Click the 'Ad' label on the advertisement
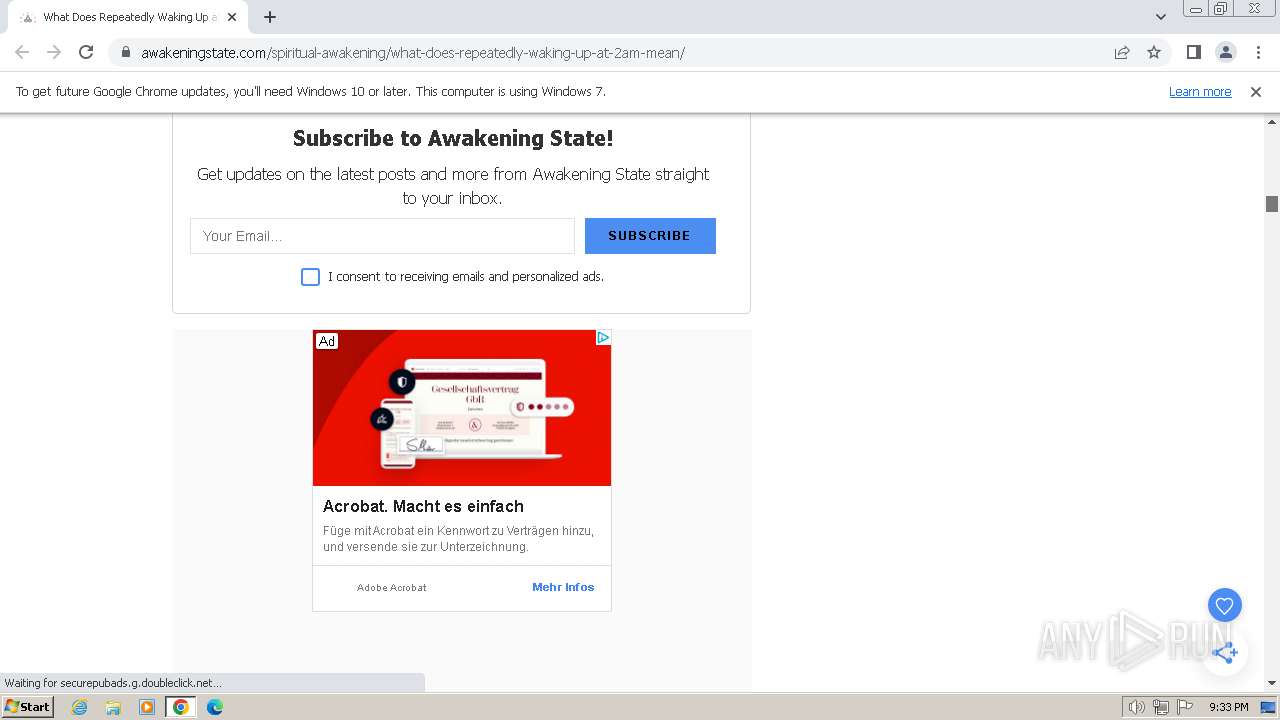The width and height of the screenshot is (1280, 720). click(x=327, y=341)
